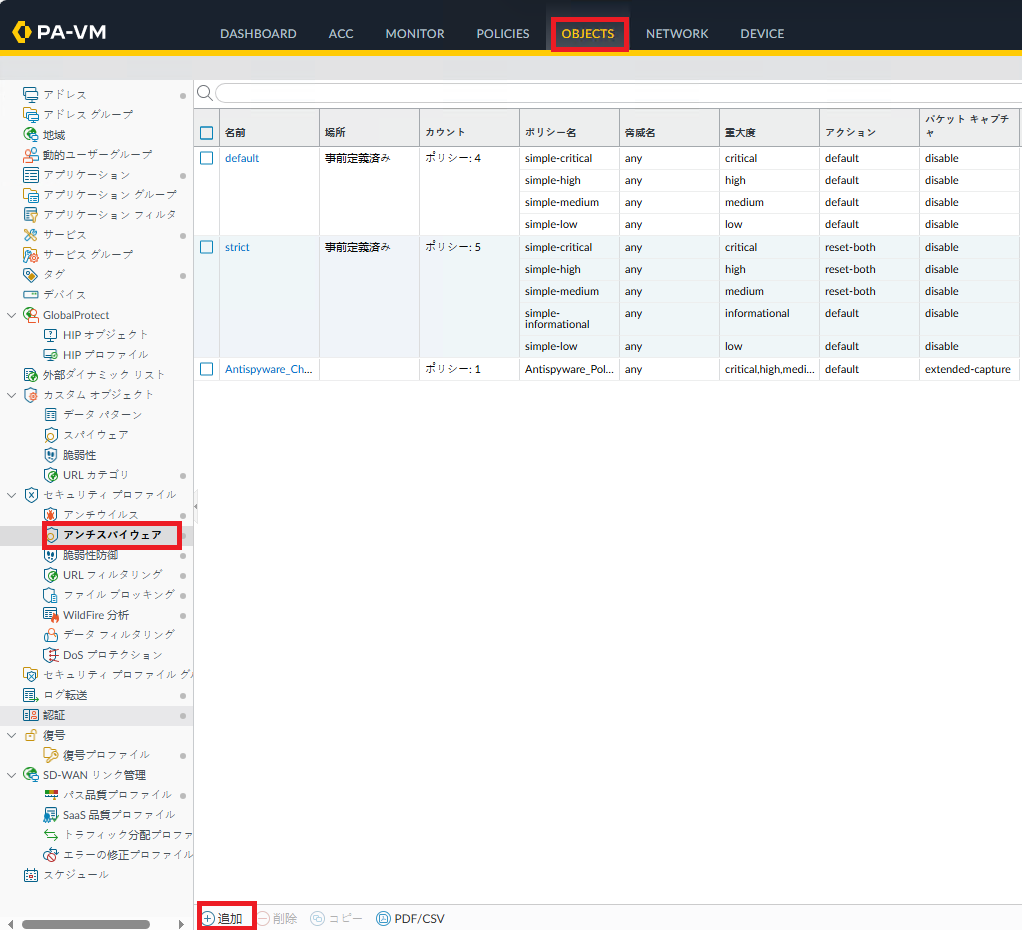Click the アドレス sidebar icon
1022x930 pixels.
(31, 94)
